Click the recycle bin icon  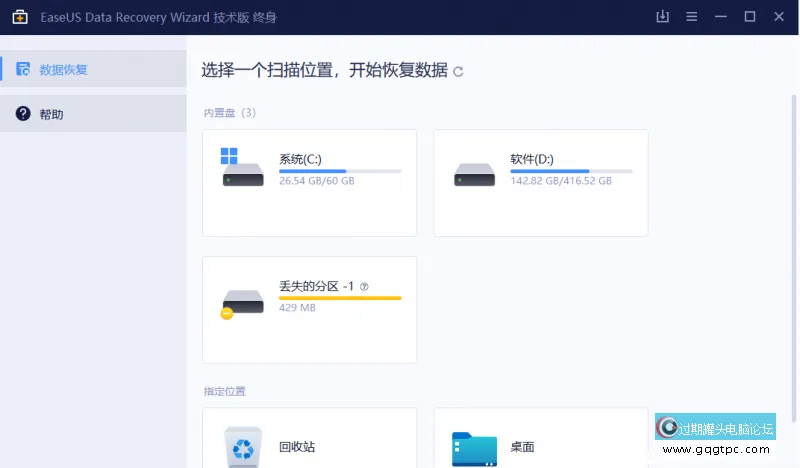point(243,447)
